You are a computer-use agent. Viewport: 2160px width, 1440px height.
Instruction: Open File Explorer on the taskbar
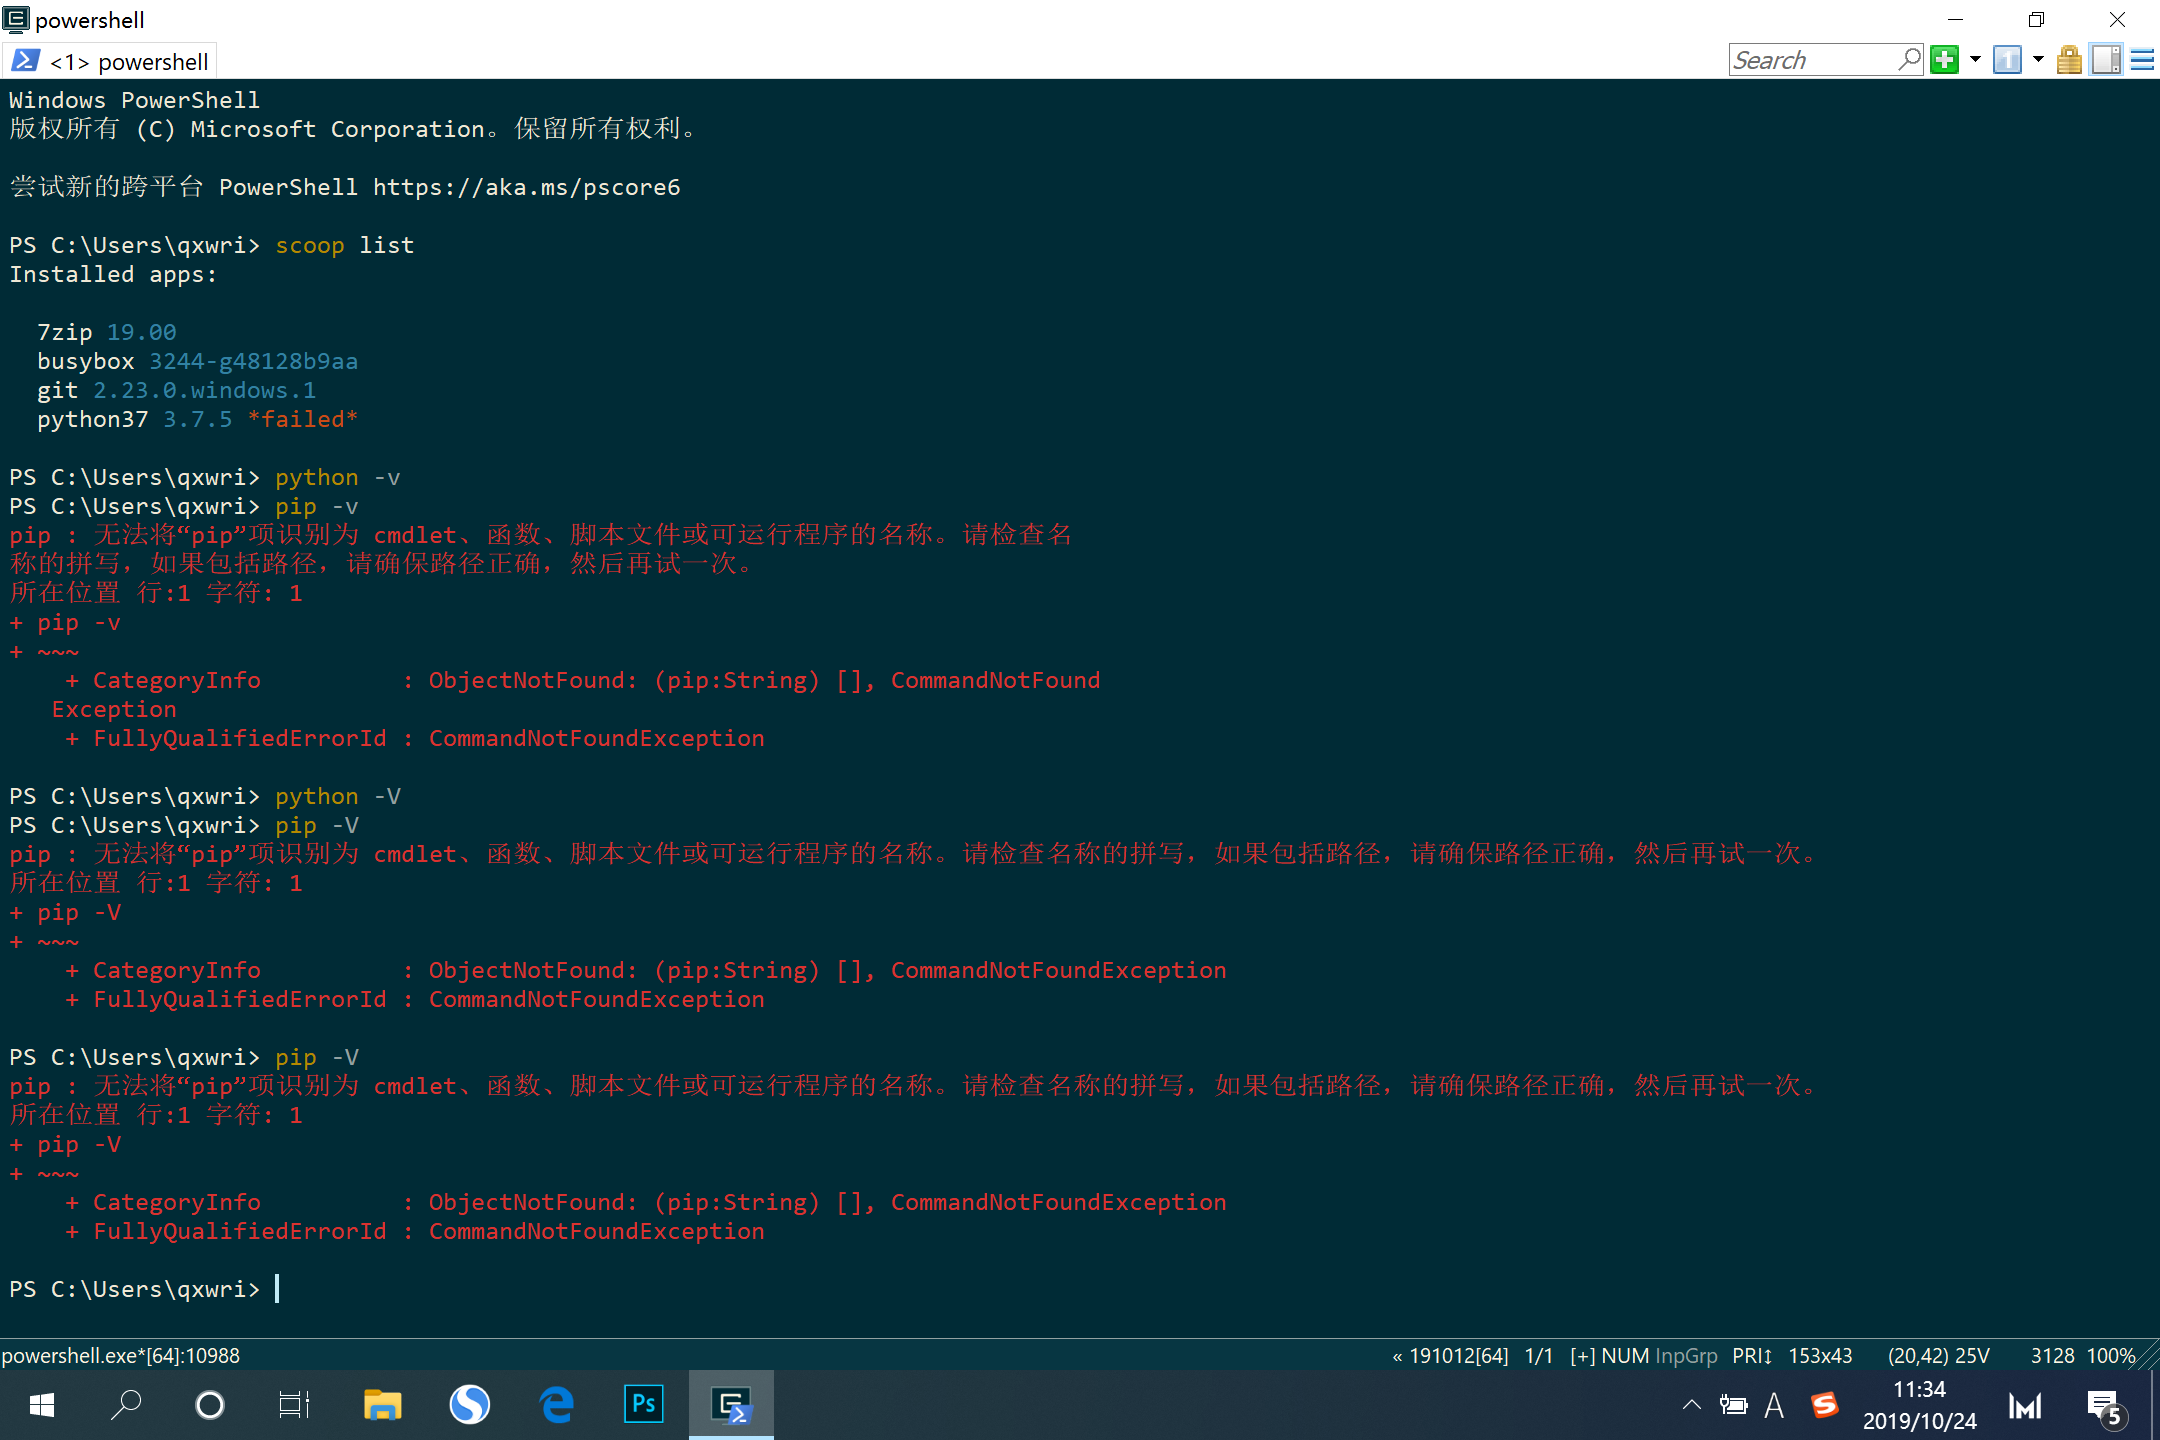point(382,1405)
